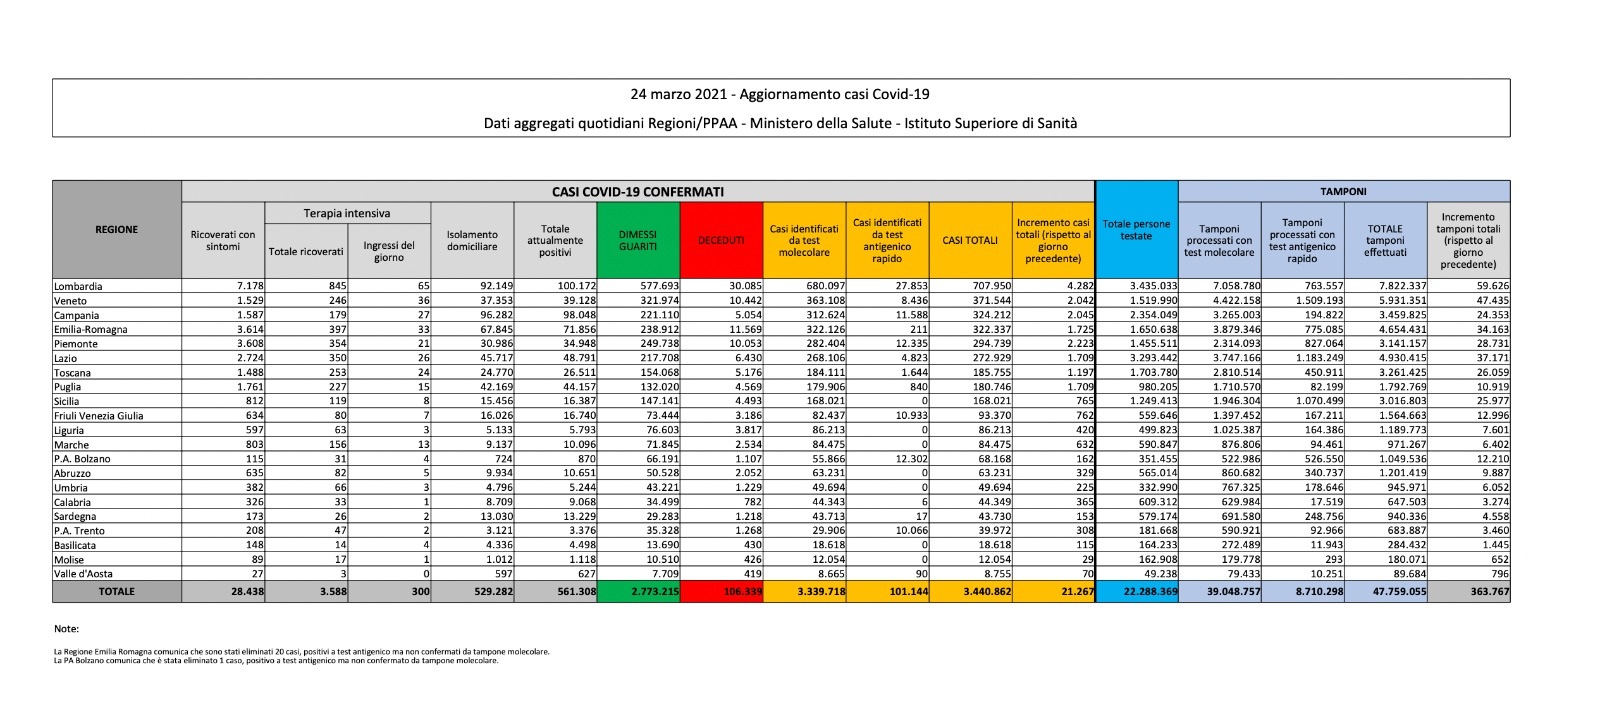Click the green "DIMESSI GUARITI" header

click(638, 240)
